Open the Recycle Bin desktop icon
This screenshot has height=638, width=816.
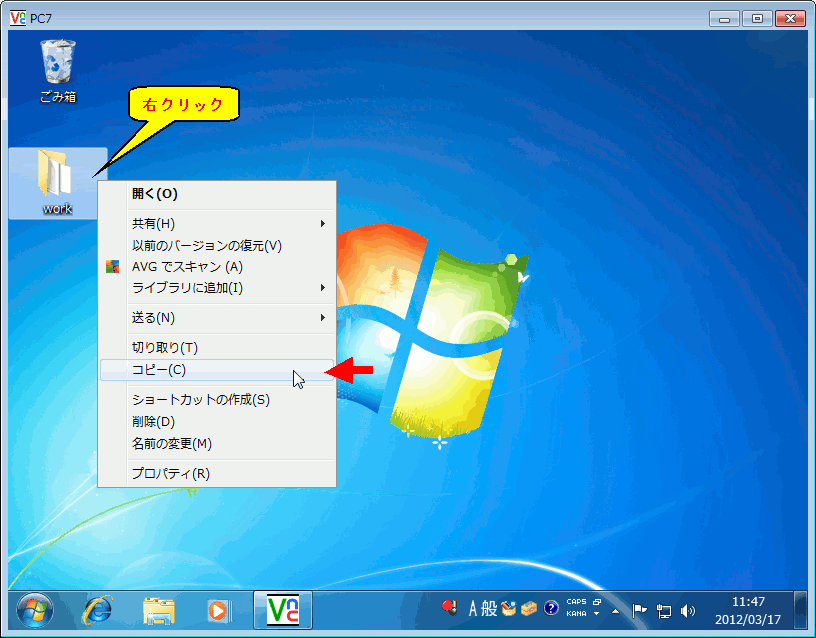click(x=58, y=66)
